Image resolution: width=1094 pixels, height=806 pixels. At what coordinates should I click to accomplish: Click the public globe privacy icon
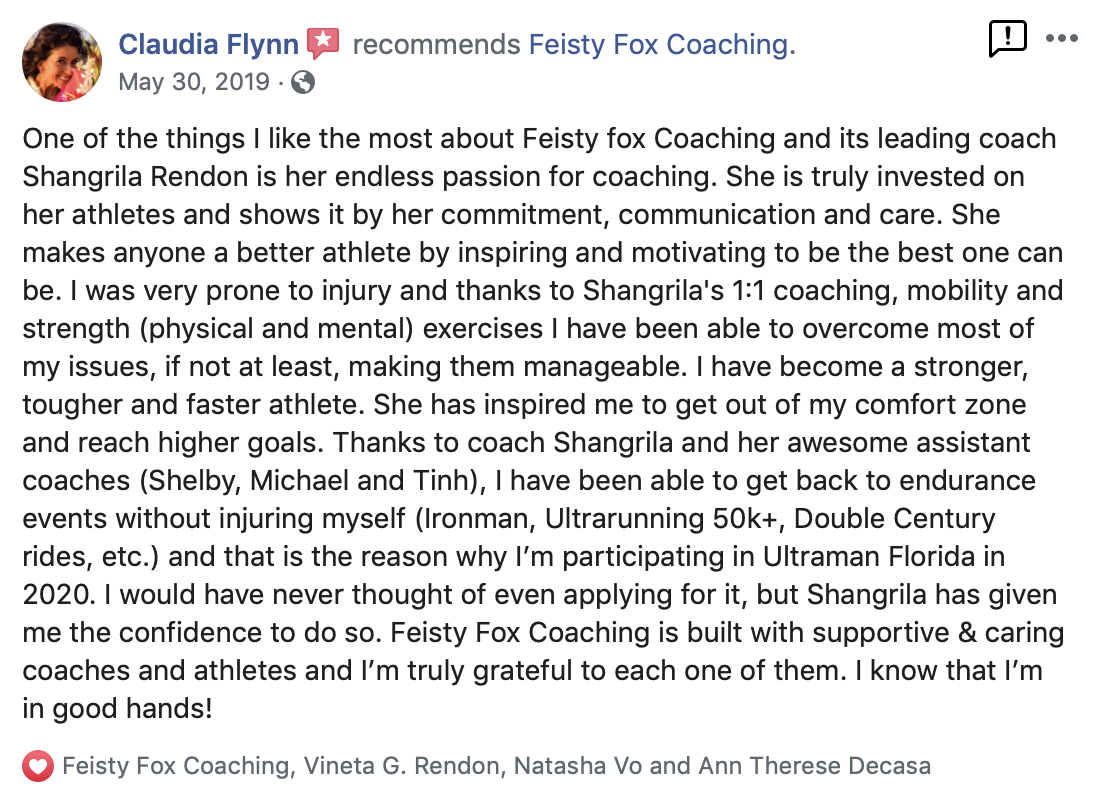point(303,82)
